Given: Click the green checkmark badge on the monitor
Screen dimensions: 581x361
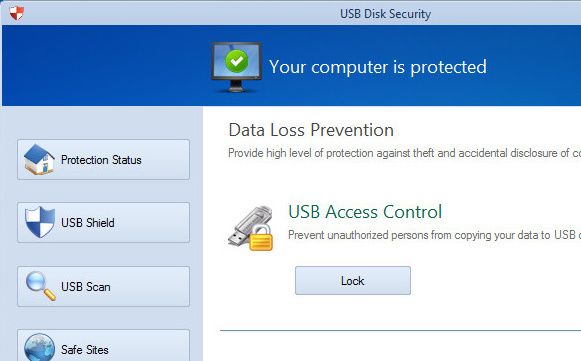Looking at the screenshot, I should (237, 61).
